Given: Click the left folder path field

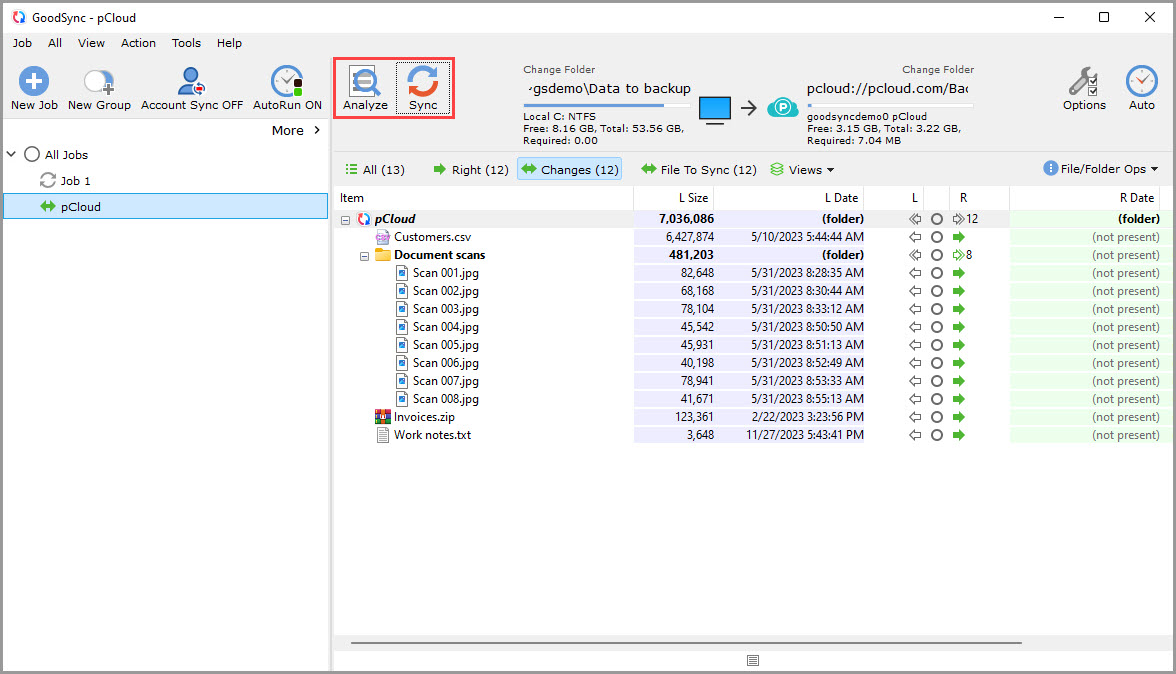Looking at the screenshot, I should (607, 88).
